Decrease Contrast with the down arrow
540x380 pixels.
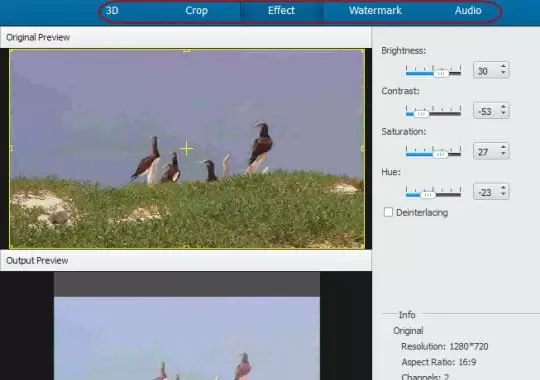point(503,113)
